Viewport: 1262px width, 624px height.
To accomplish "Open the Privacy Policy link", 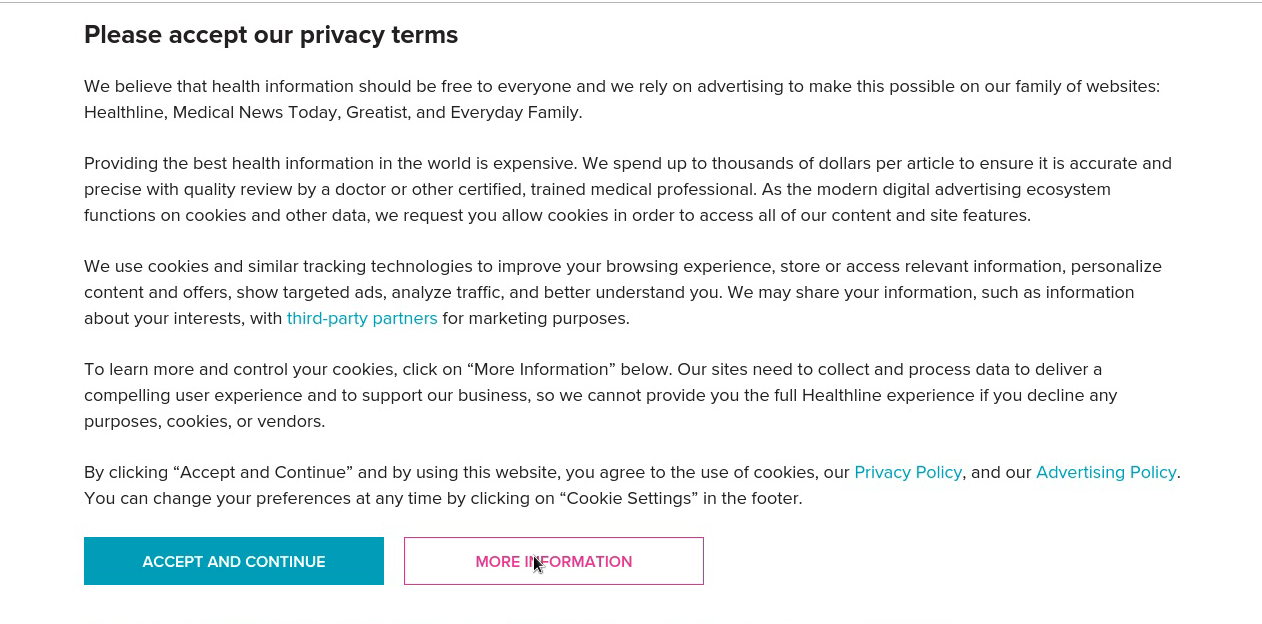I will (x=908, y=472).
